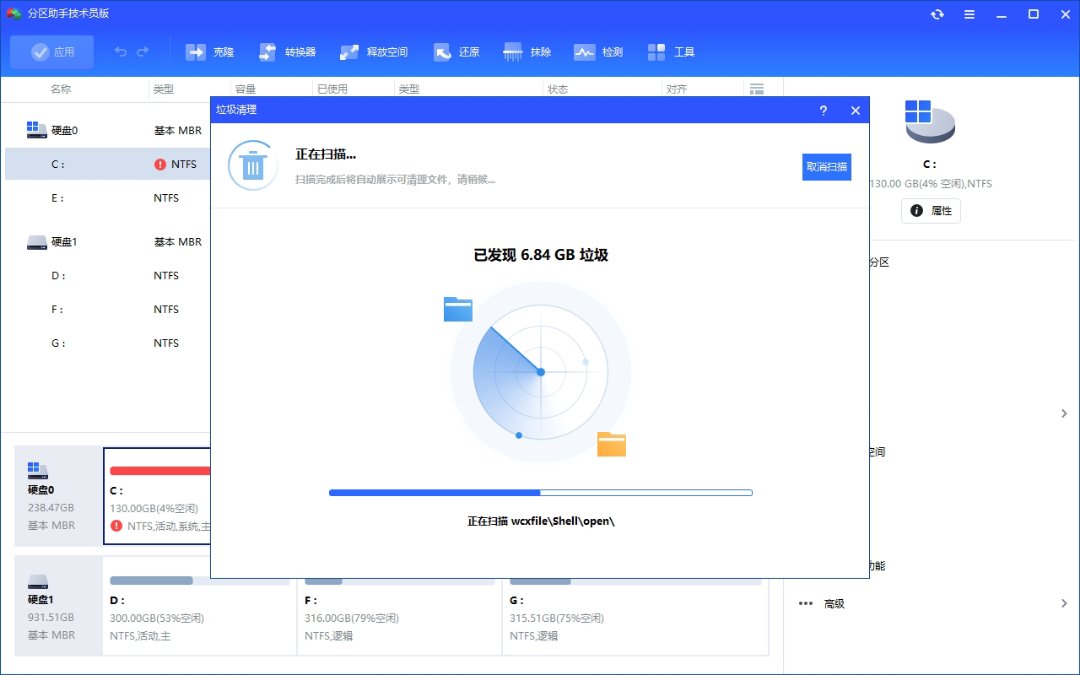Screen dimensions: 1080x675
Task: Open the Tools (工具) menu icon
Action: click(x=671, y=52)
